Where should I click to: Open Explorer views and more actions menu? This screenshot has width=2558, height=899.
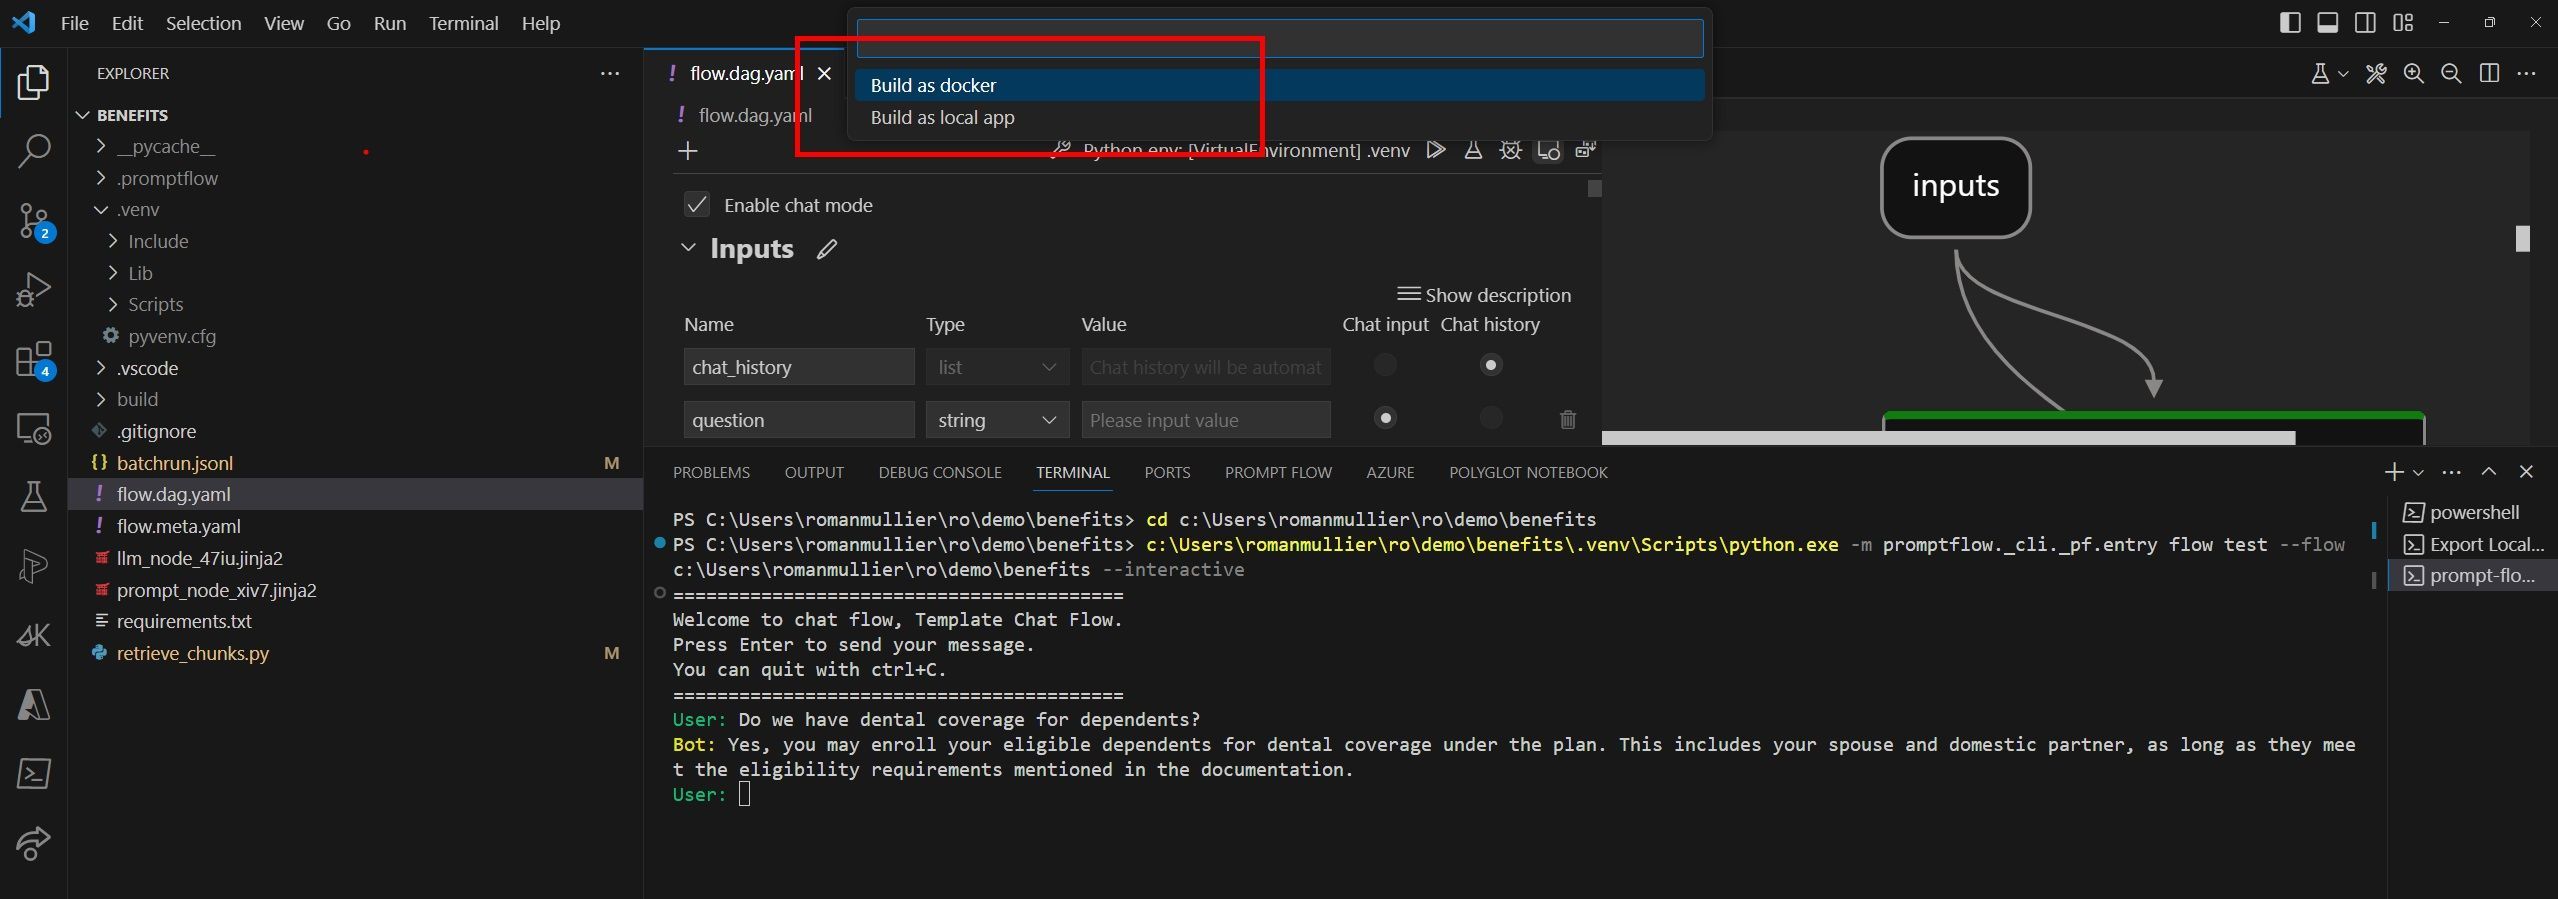pos(610,74)
